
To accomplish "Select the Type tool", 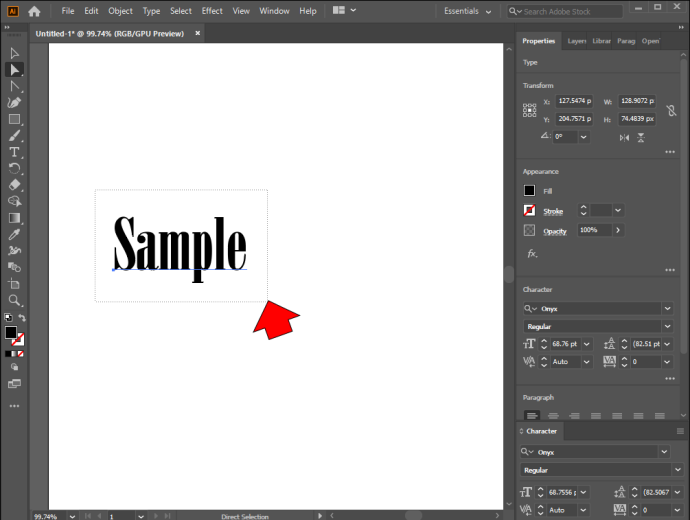I will (x=14, y=152).
